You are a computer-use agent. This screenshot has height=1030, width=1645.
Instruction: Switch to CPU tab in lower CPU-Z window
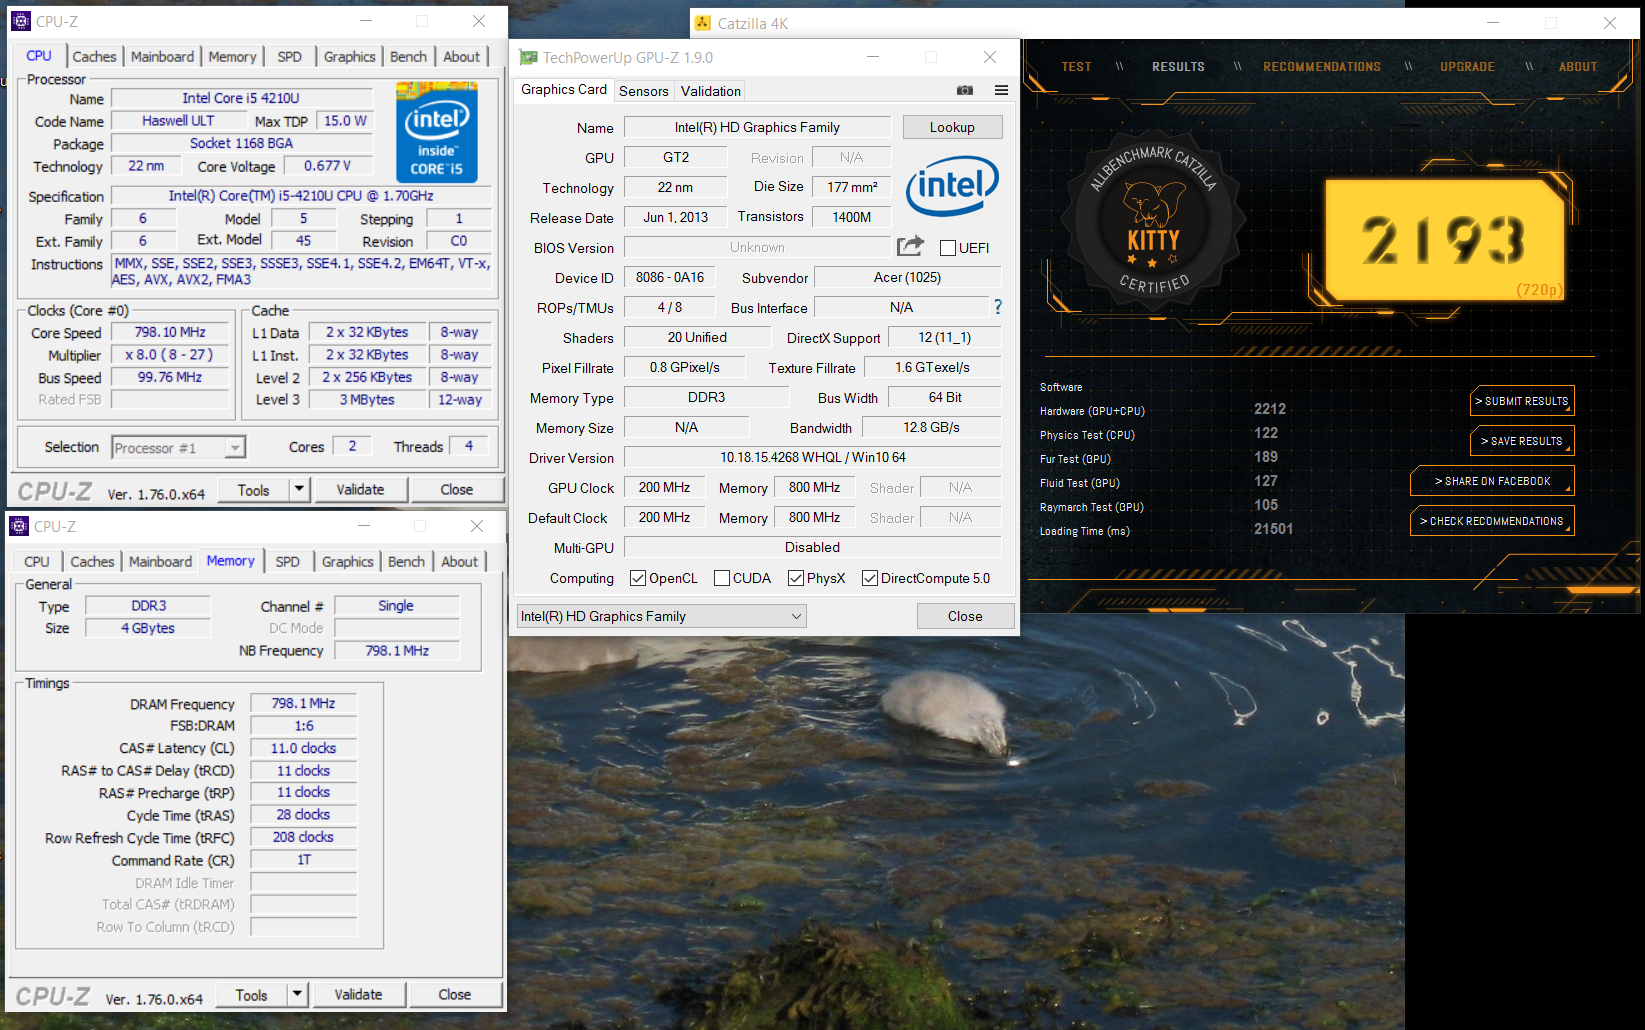(x=37, y=562)
